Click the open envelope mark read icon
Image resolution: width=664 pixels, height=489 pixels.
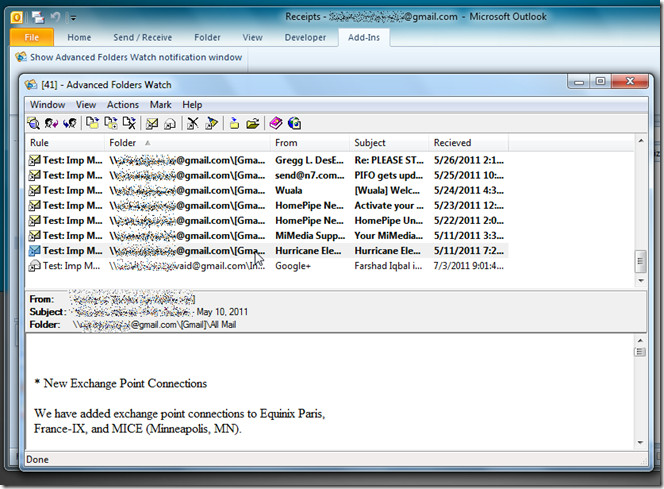[x=170, y=123]
